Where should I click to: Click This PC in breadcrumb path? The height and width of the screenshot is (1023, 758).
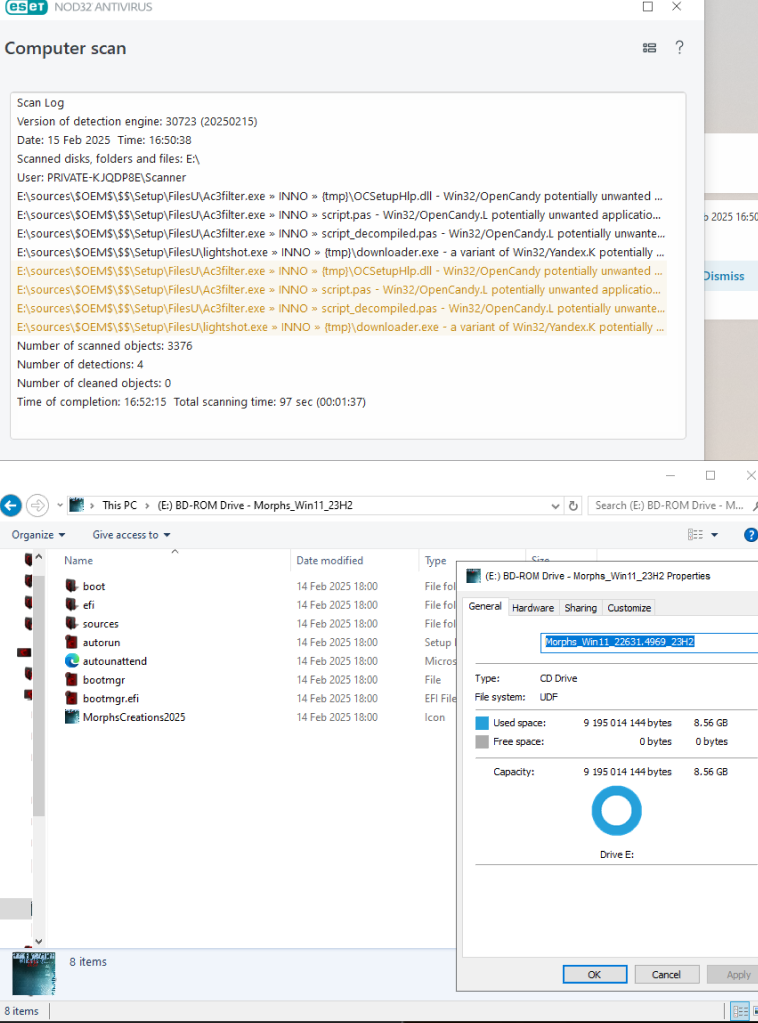[x=119, y=506]
